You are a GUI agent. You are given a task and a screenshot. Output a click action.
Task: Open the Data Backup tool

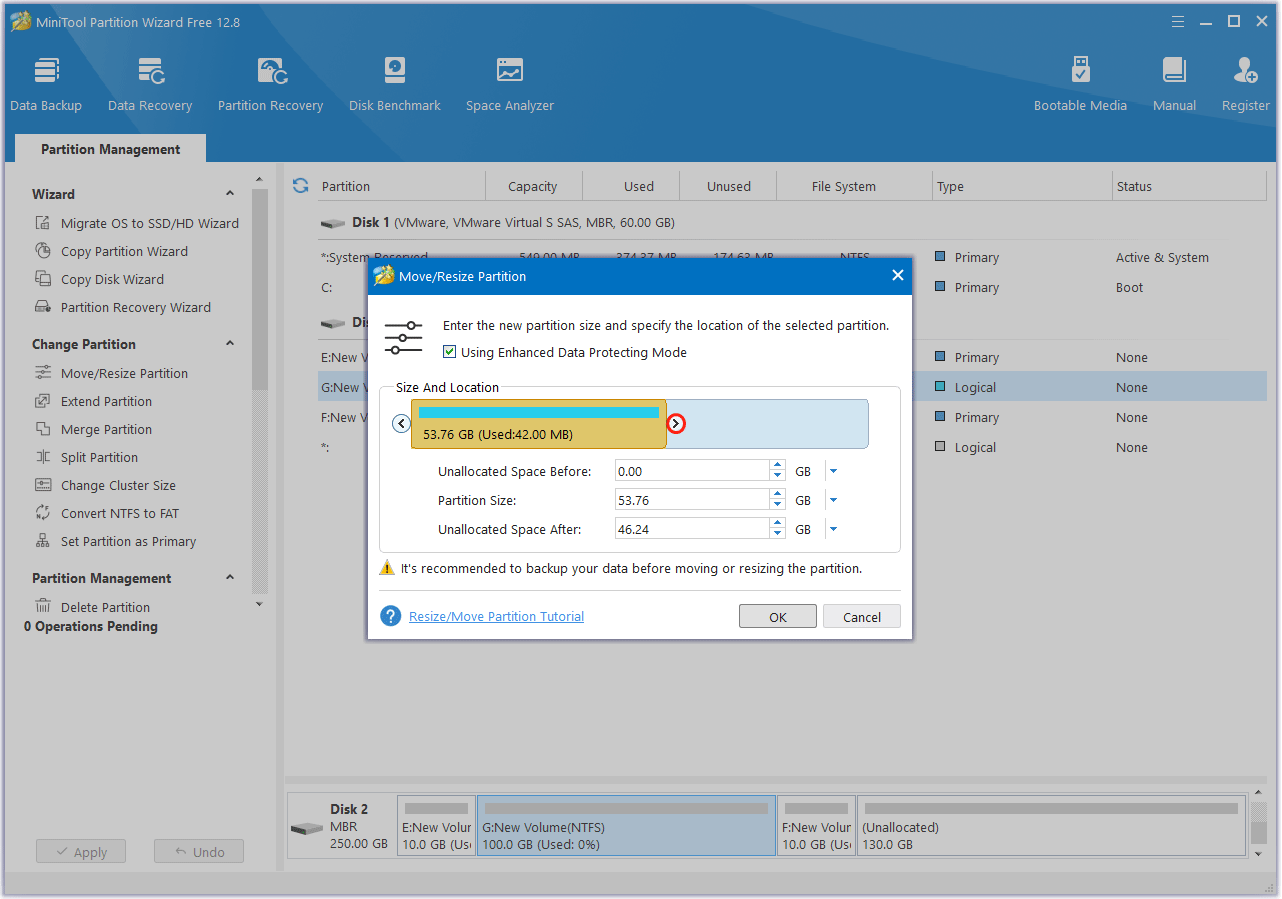point(46,84)
